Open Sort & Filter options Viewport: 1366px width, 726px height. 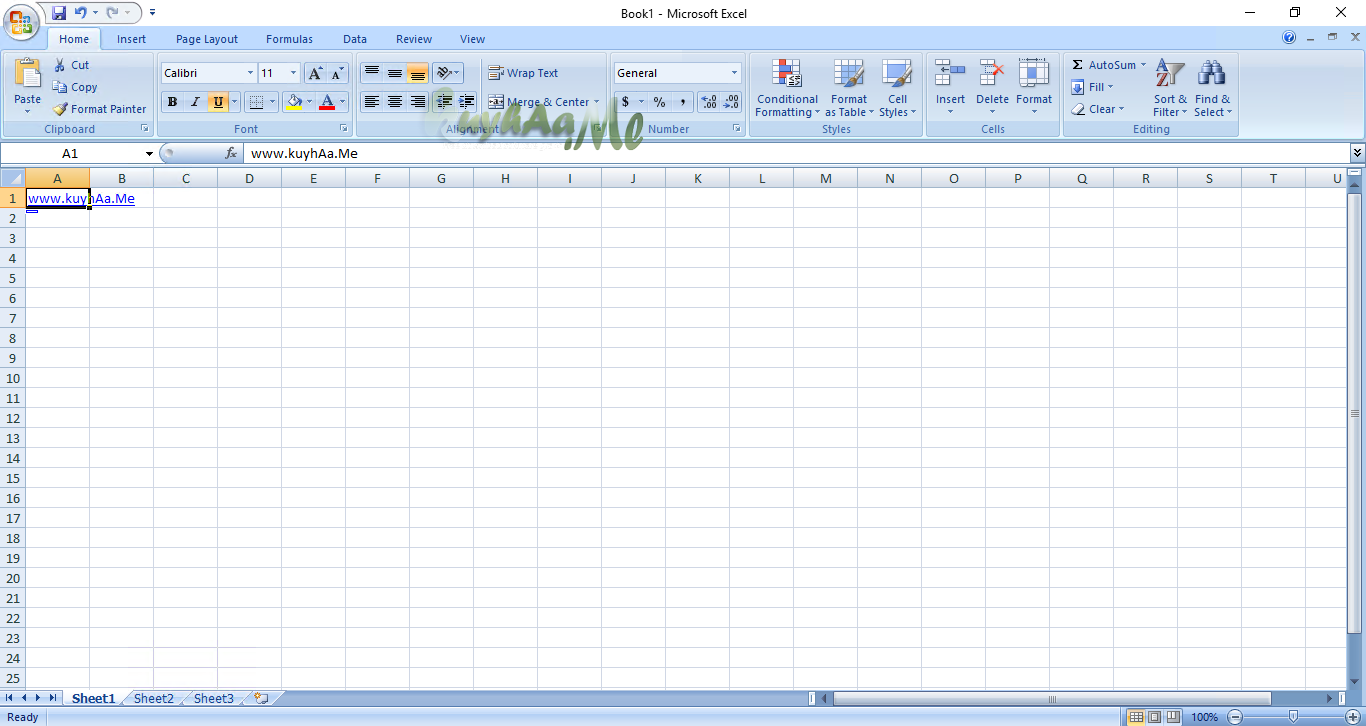tap(1169, 88)
